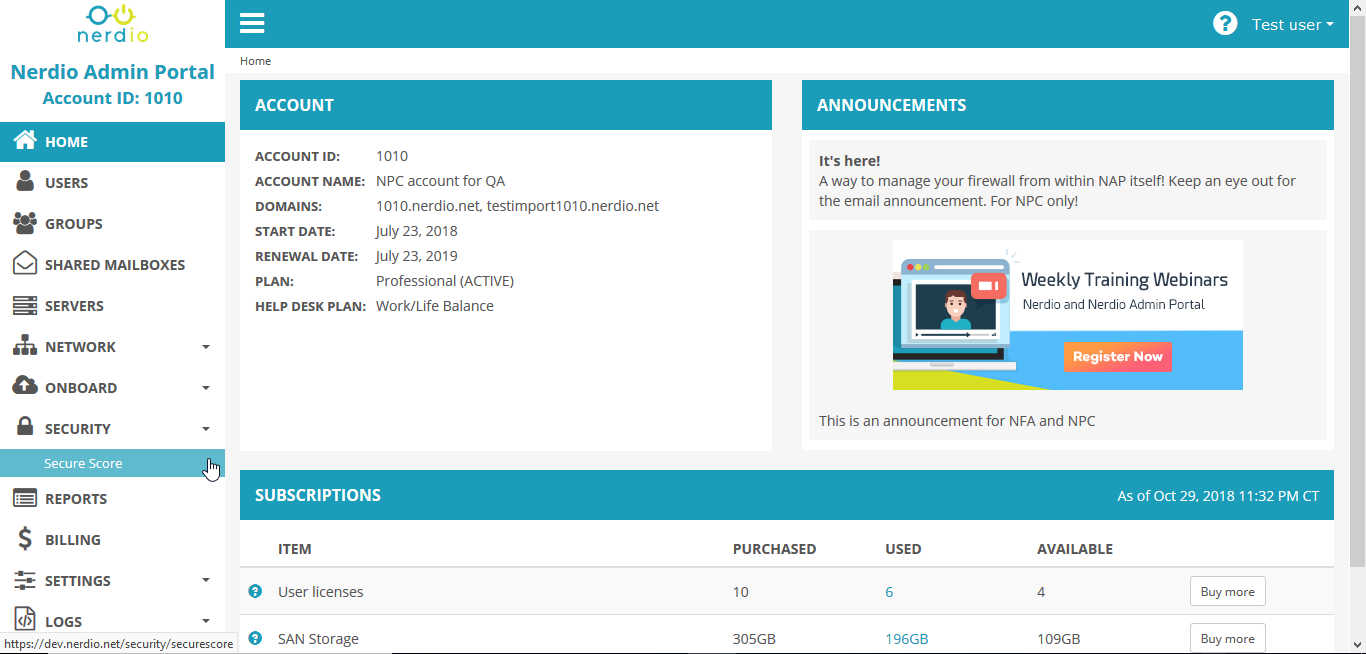This screenshot has width=1366, height=654.
Task: Click the Users person icon
Action: tap(25, 182)
